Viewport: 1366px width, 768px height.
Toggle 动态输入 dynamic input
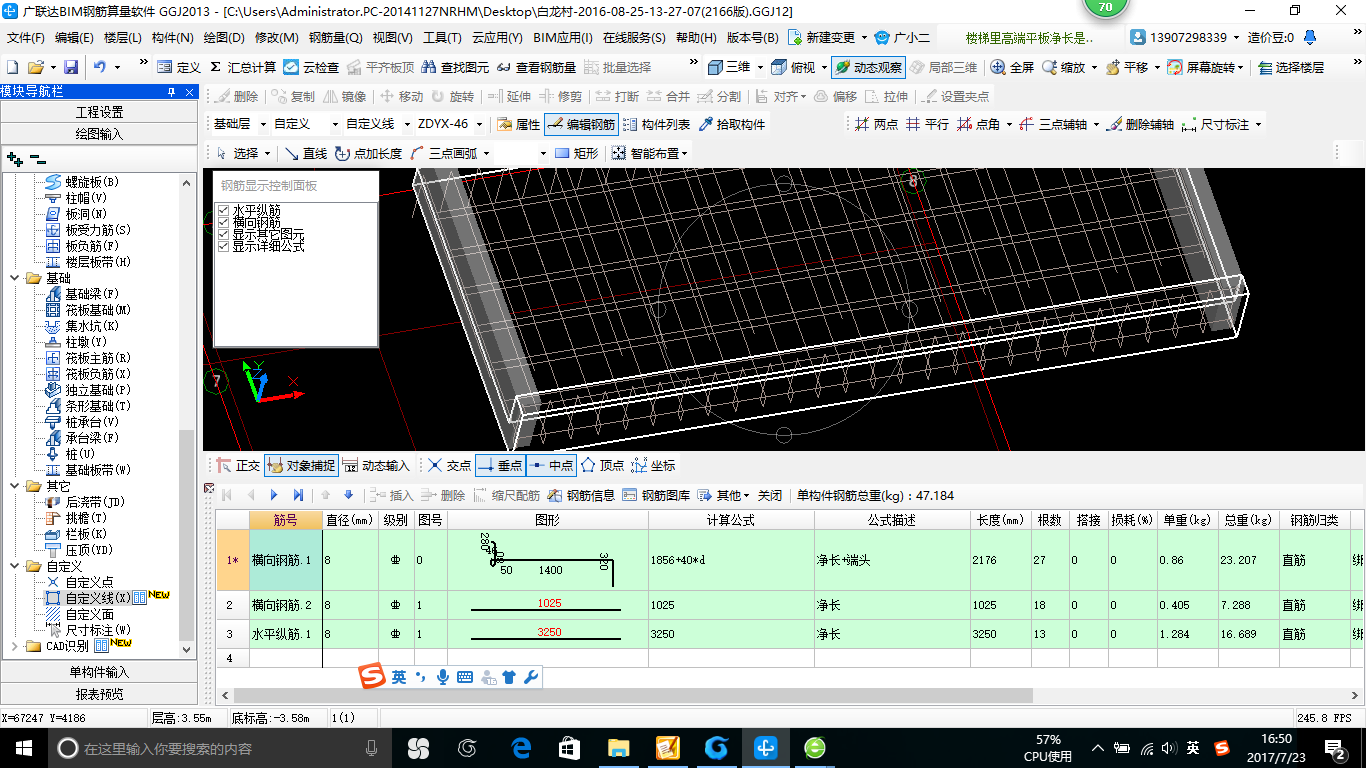pyautogui.click(x=377, y=465)
